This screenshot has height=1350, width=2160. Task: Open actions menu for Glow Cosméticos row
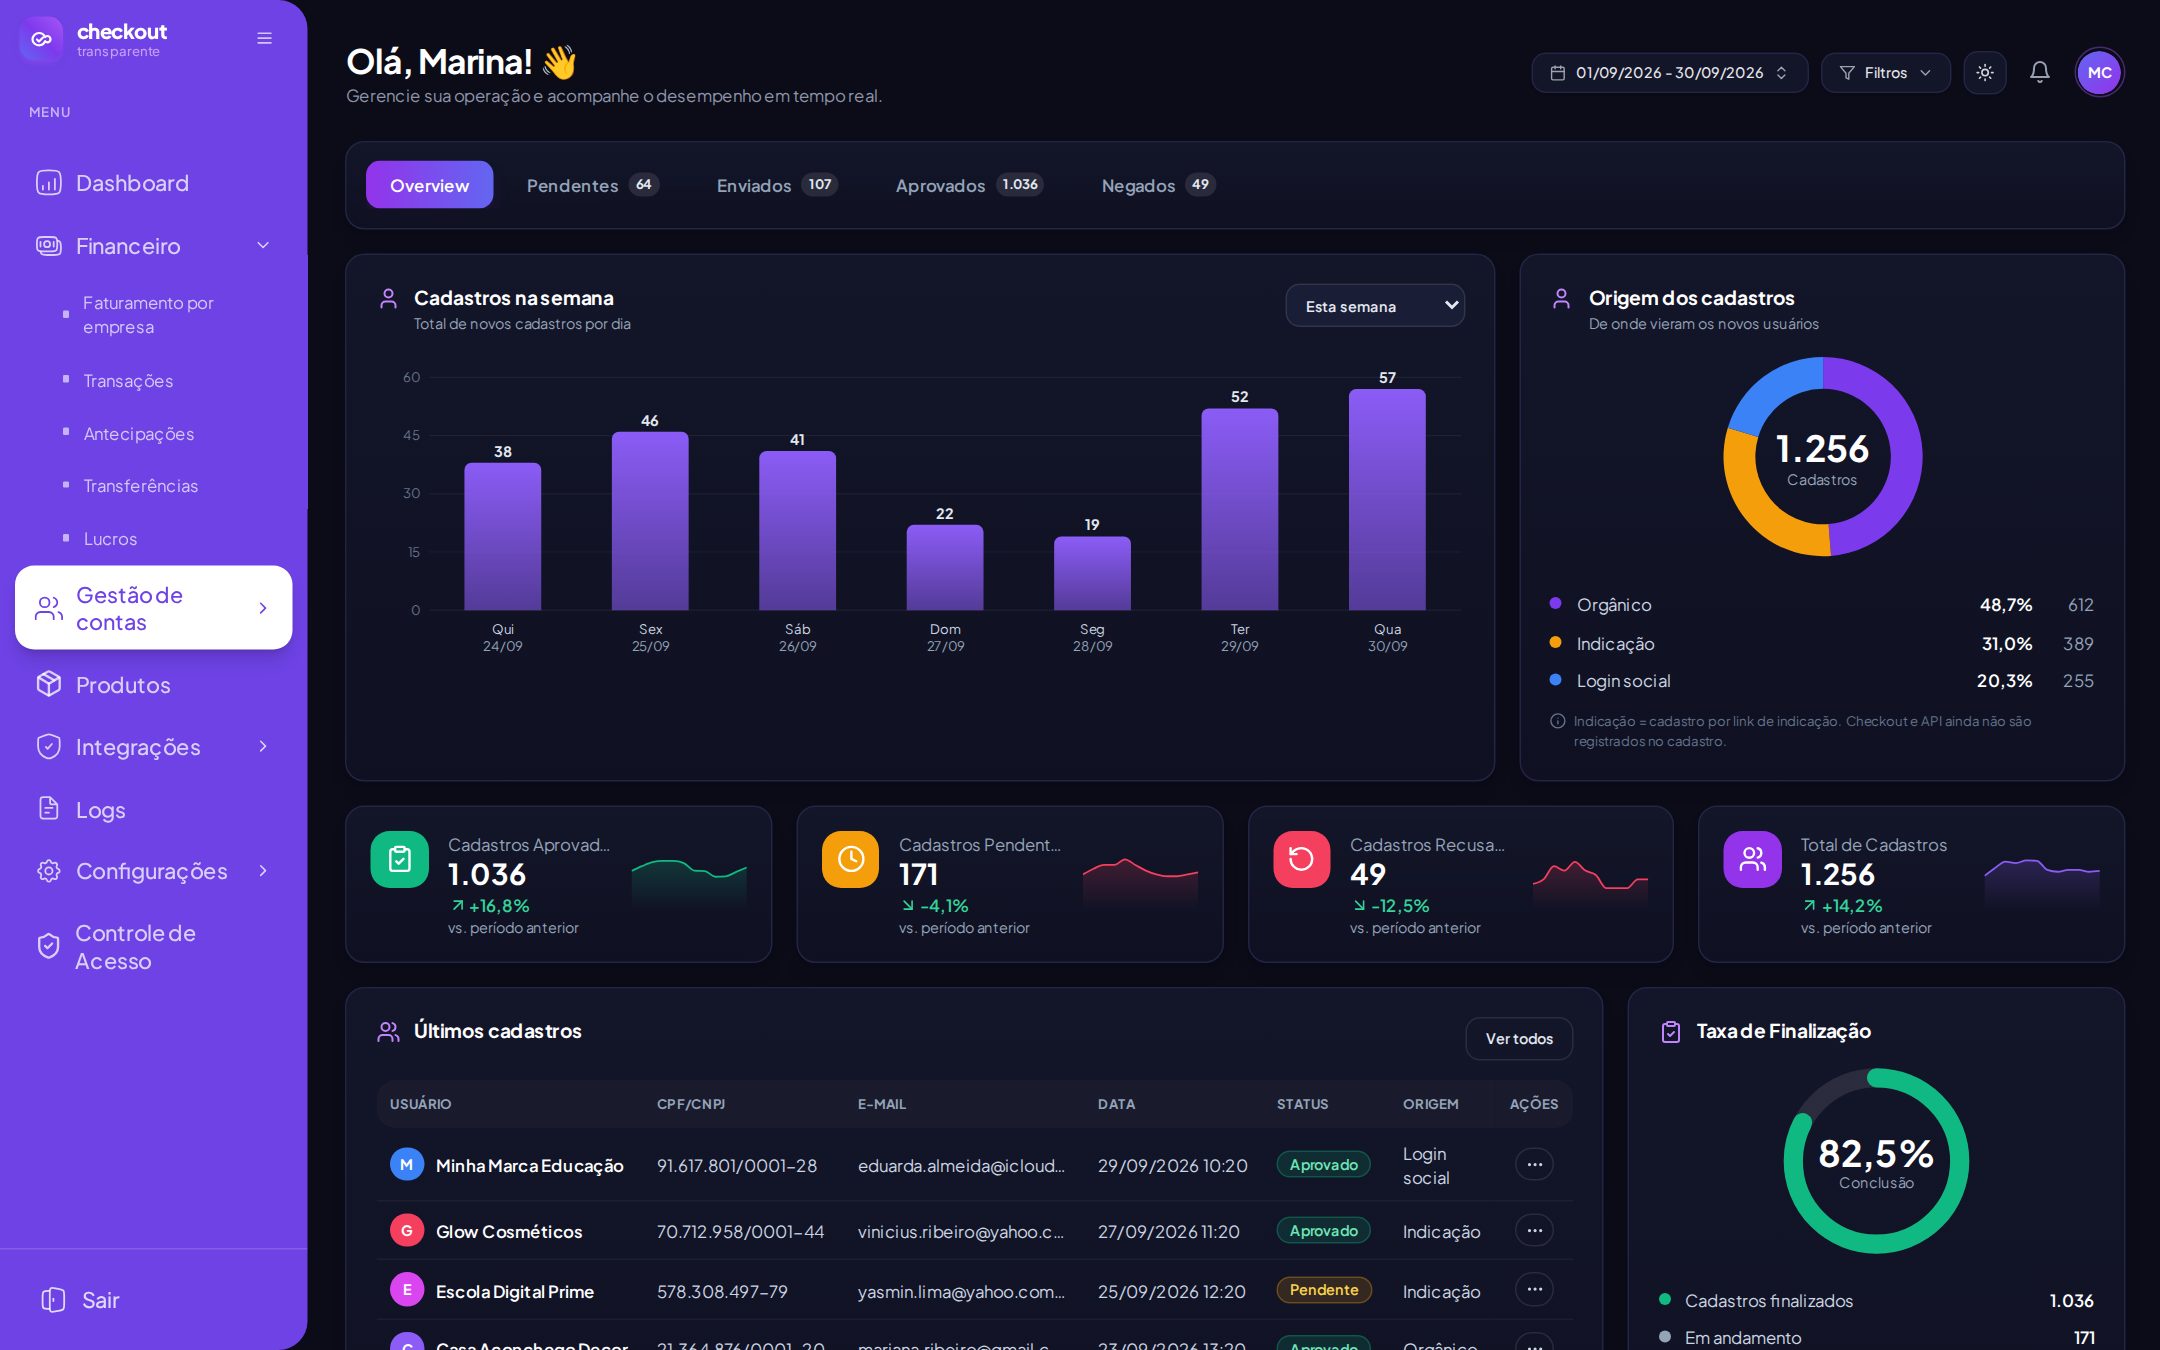tap(1534, 1230)
